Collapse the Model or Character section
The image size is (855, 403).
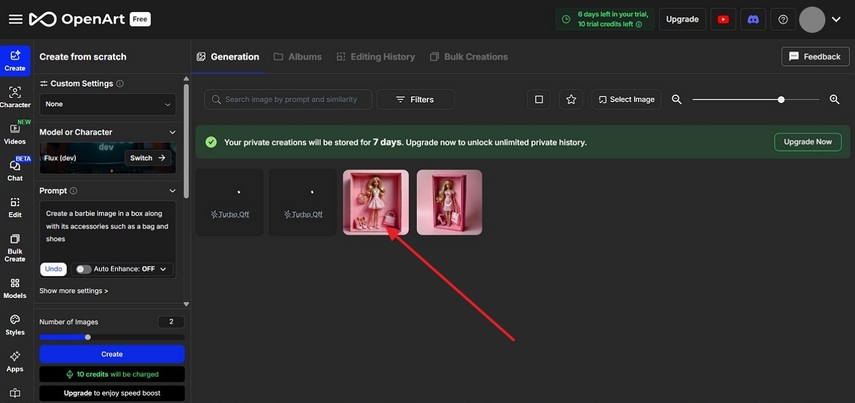pyautogui.click(x=172, y=132)
